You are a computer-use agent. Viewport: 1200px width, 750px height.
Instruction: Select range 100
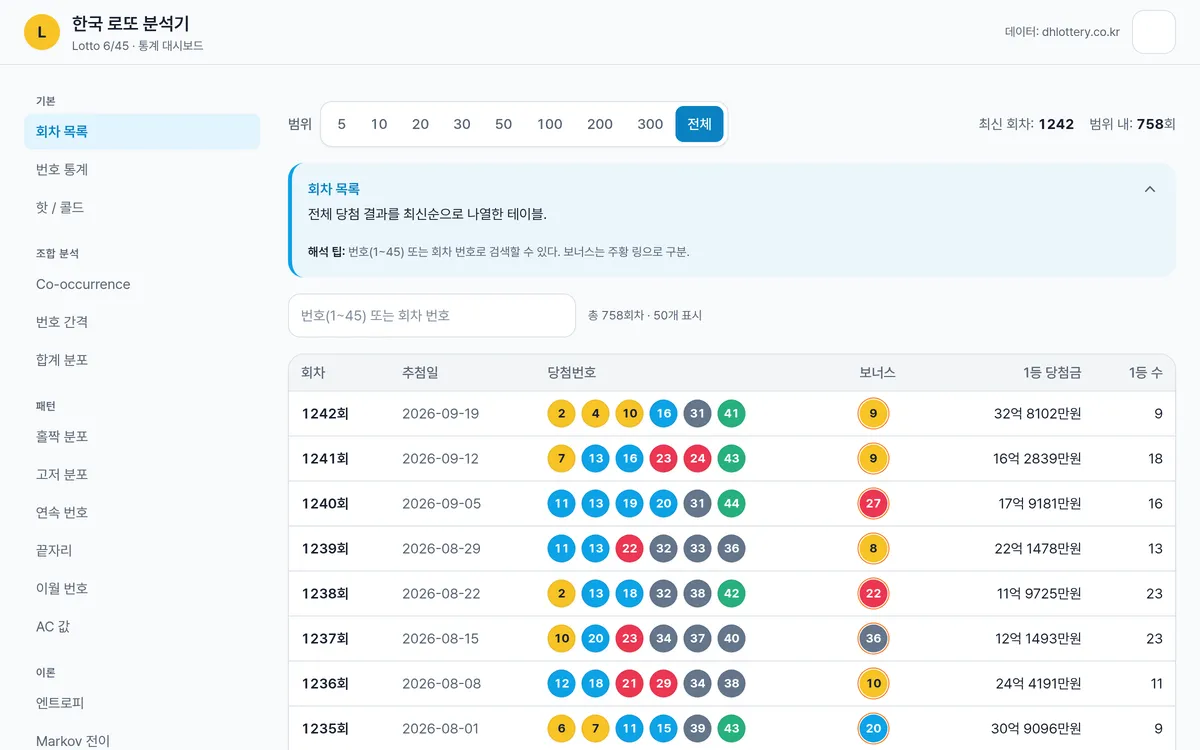550,124
